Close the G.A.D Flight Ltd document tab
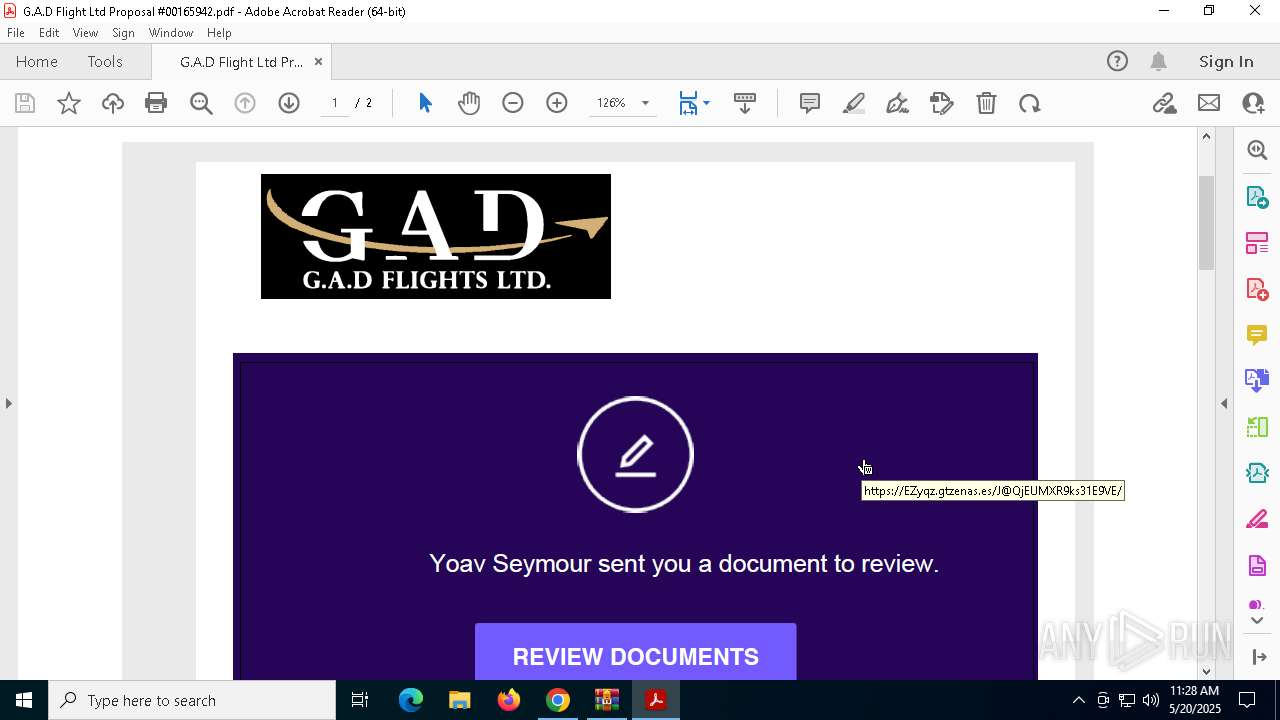The width and height of the screenshot is (1280, 720). tap(318, 62)
